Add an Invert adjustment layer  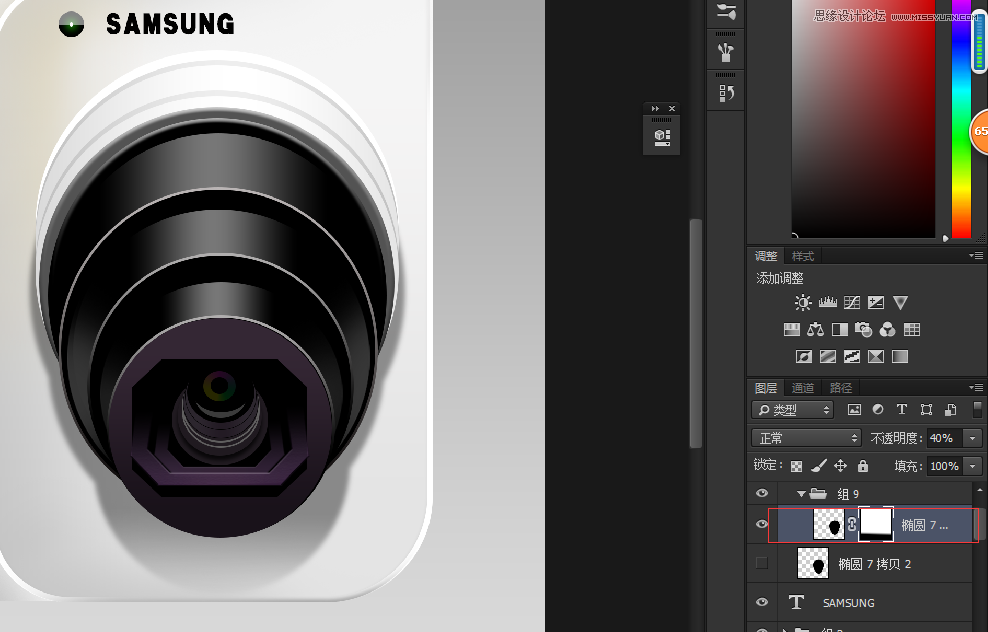[x=803, y=357]
